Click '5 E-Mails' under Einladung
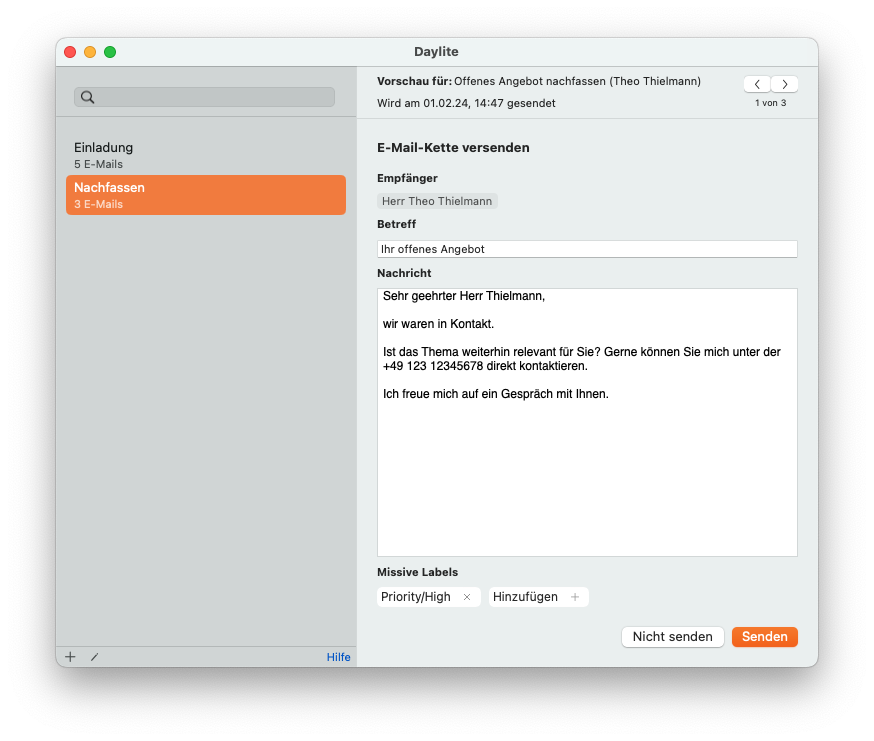Viewport: 874px width, 741px height. (98, 164)
